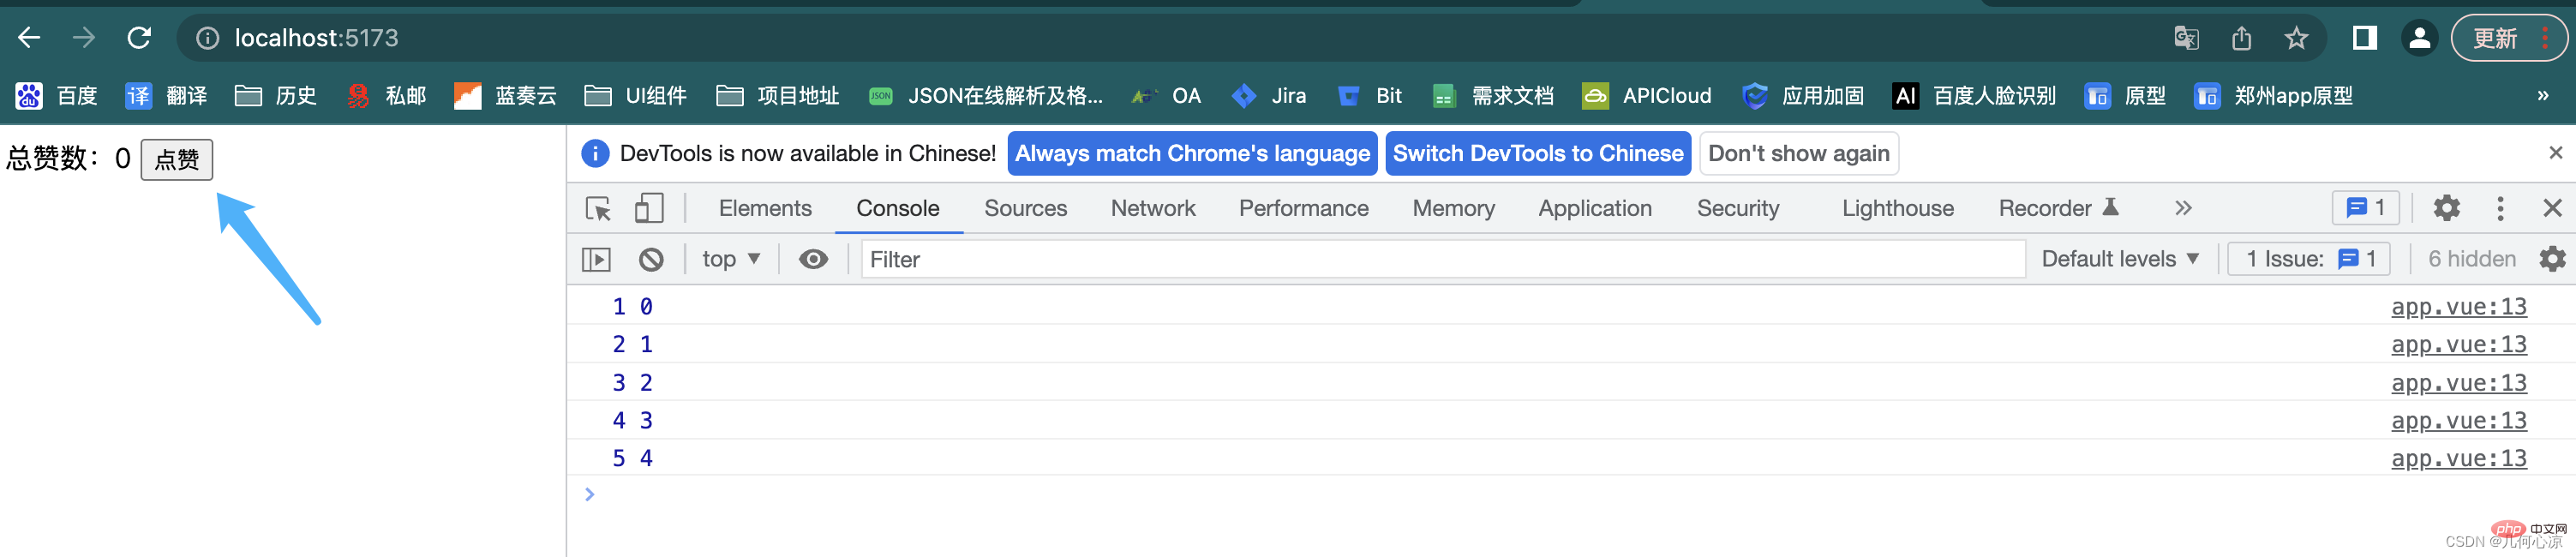Switch to the Application tab
The width and height of the screenshot is (2576, 557).
click(x=1595, y=208)
